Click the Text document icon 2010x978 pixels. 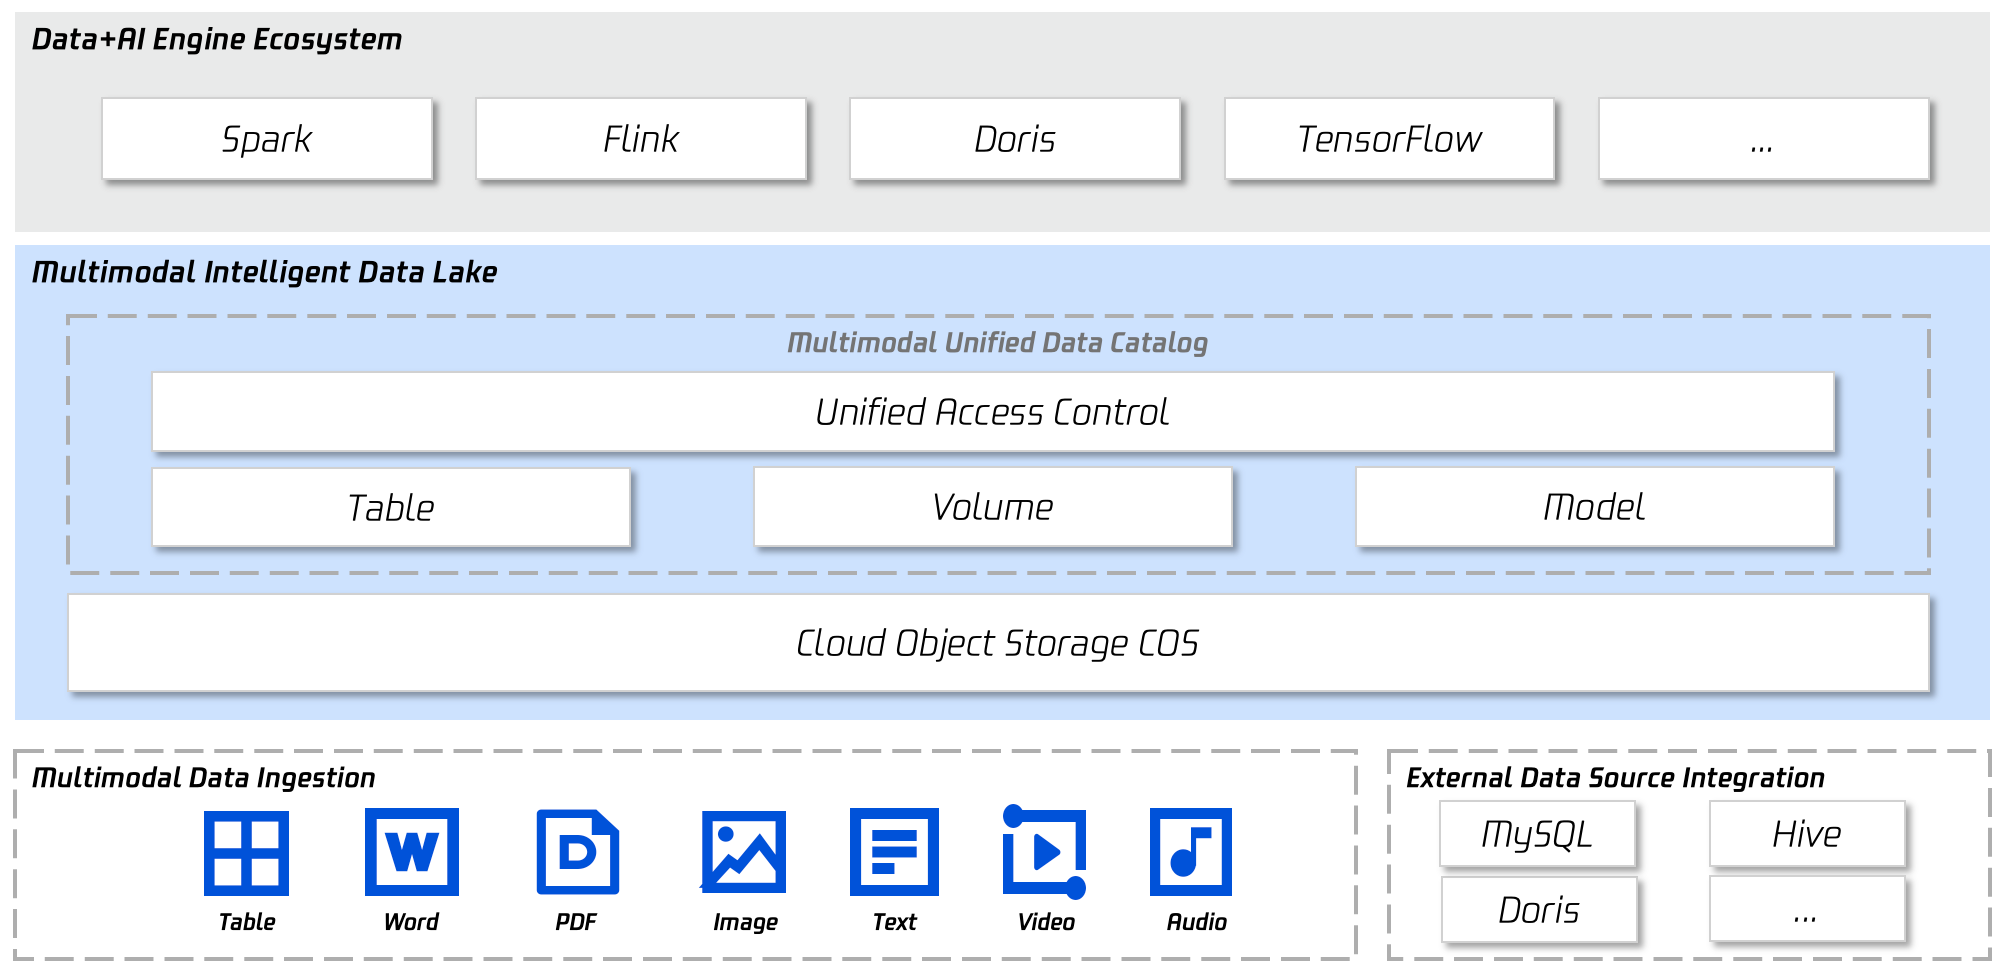(894, 852)
